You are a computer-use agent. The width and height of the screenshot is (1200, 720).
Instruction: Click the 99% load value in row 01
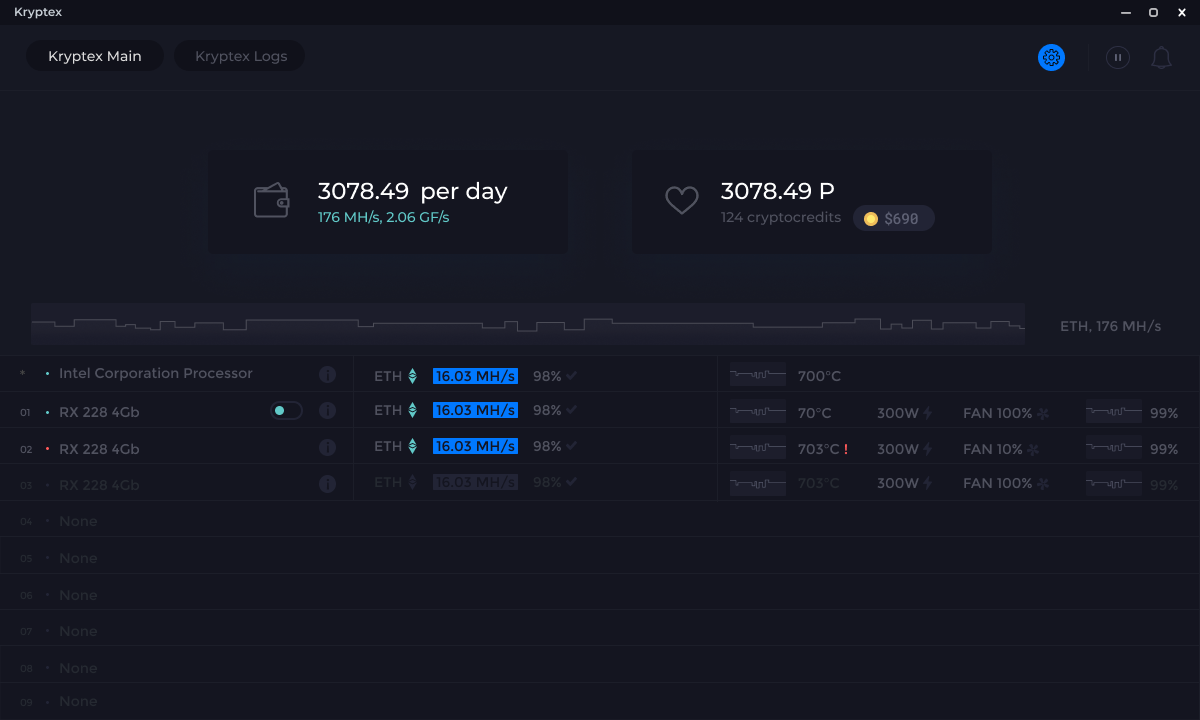click(x=1164, y=413)
